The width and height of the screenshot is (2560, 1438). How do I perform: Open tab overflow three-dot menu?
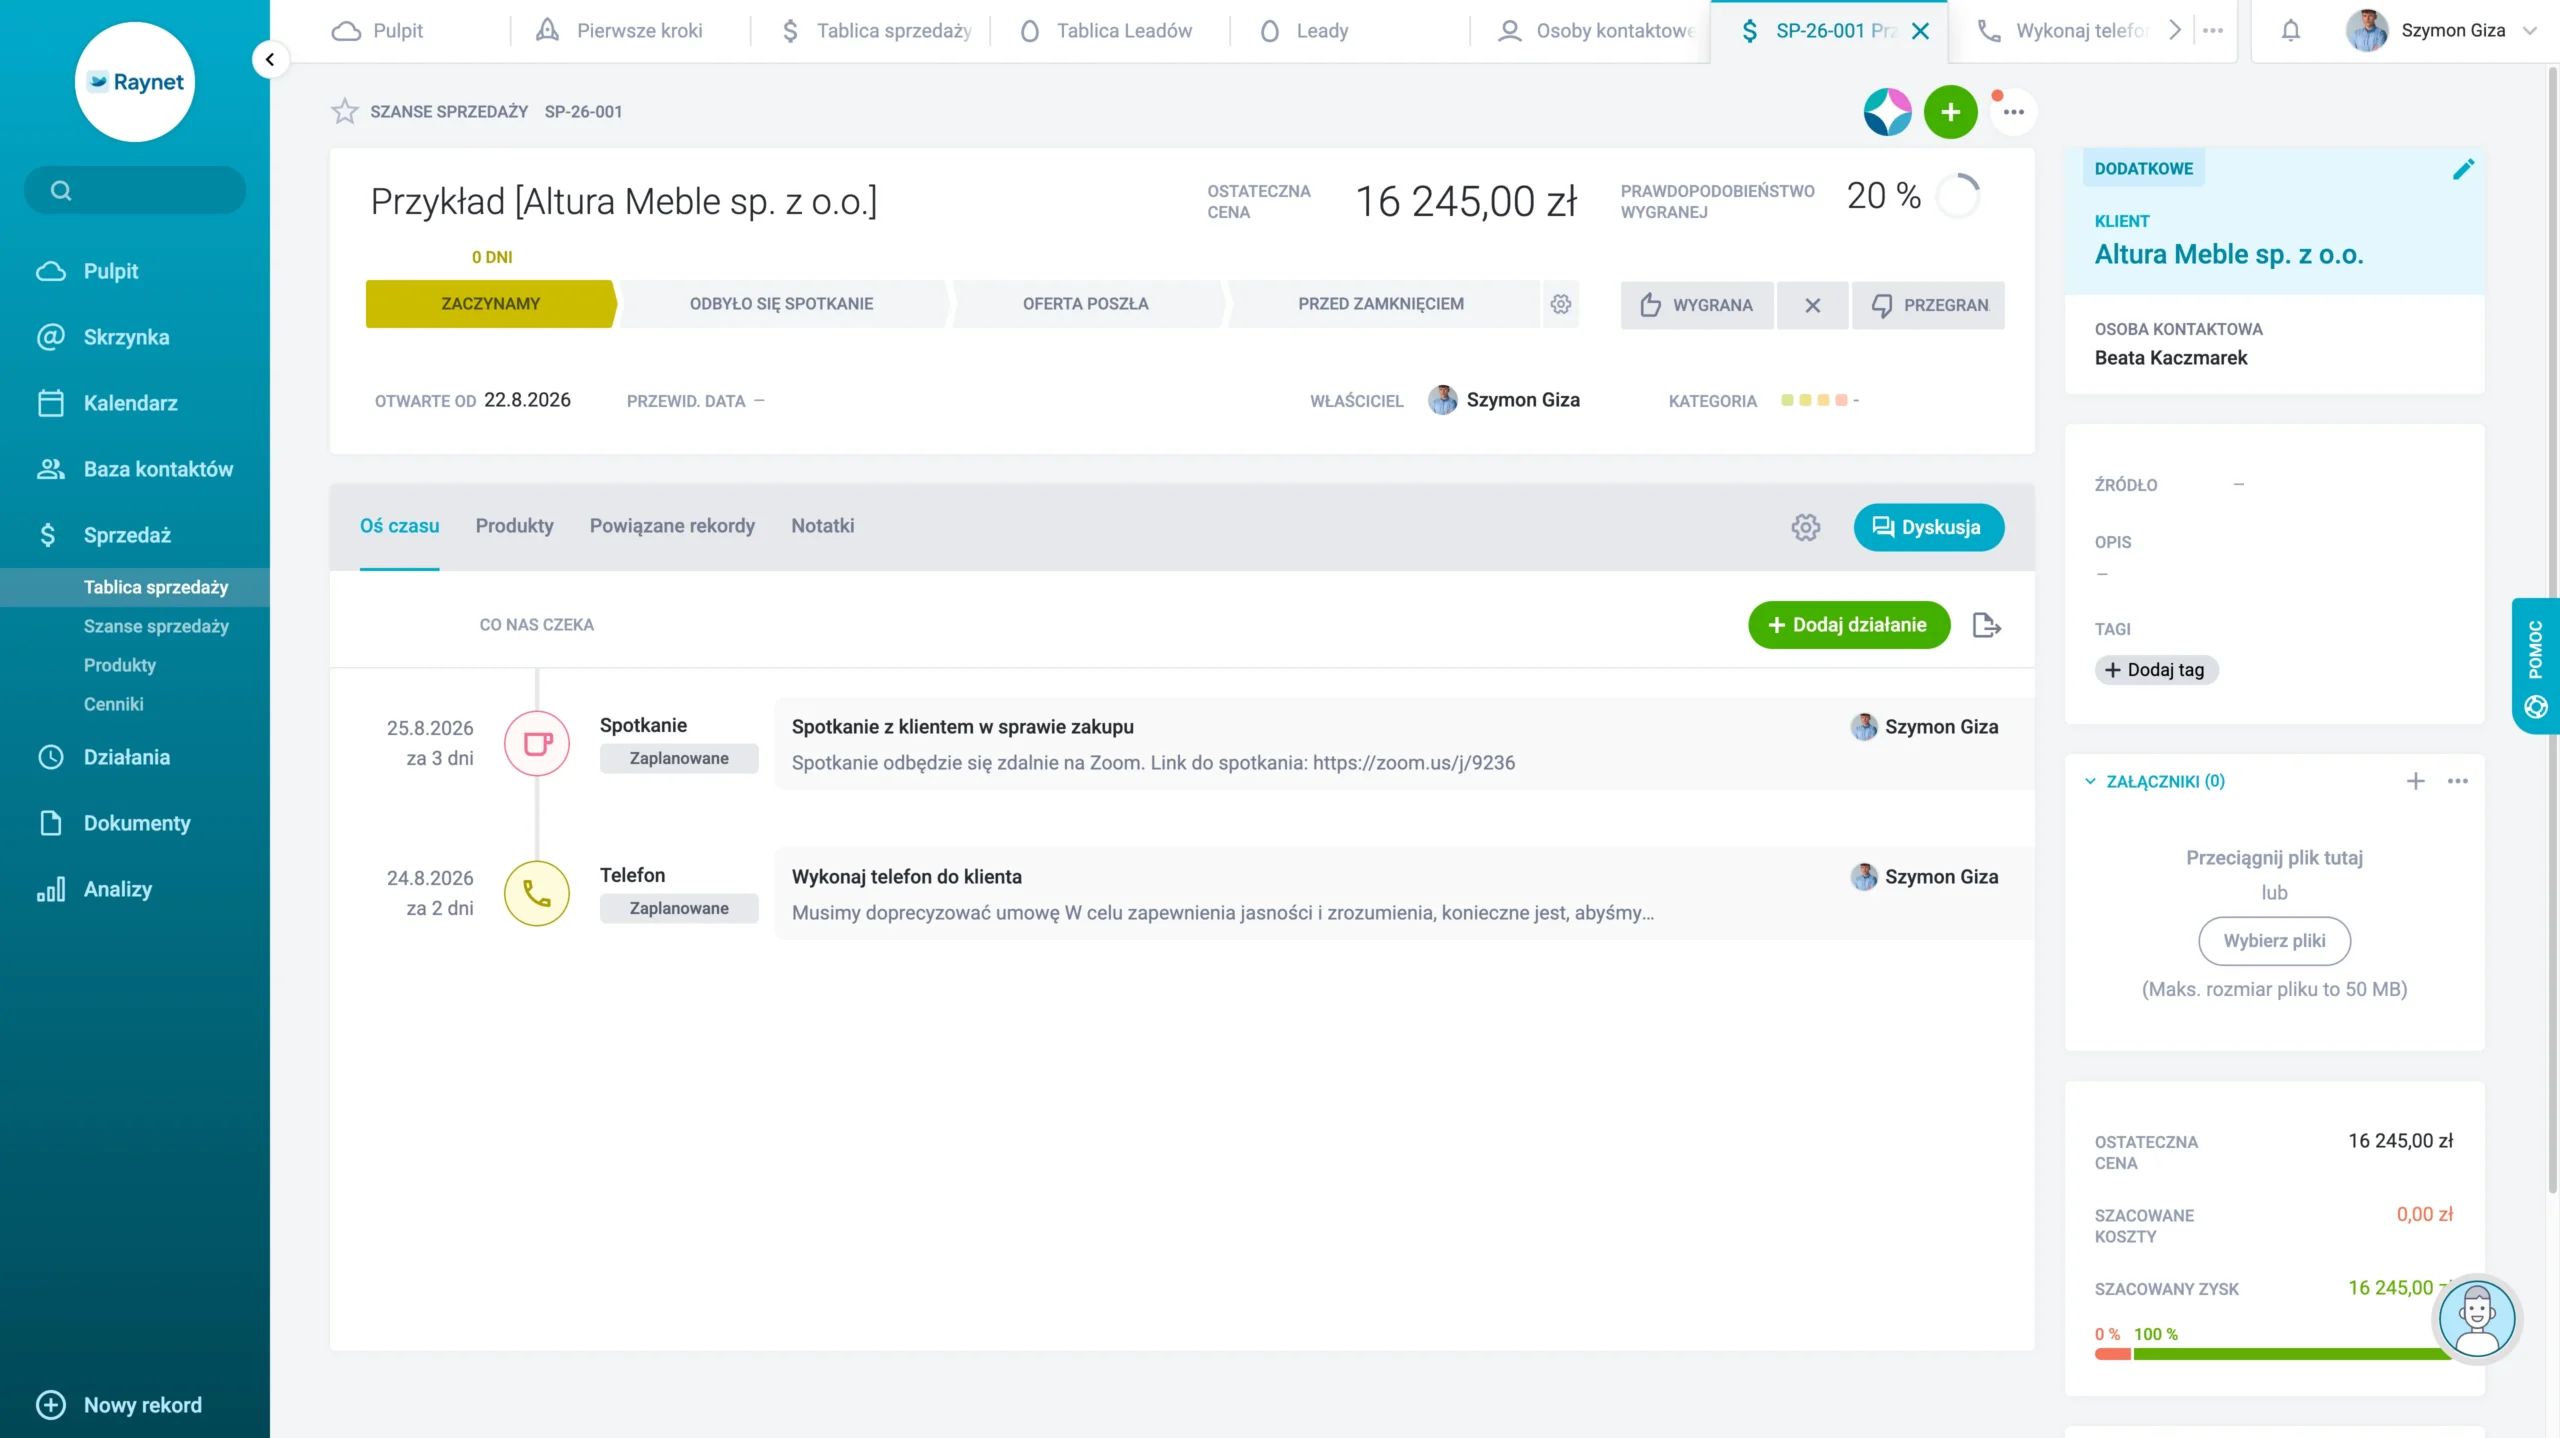2213,31
